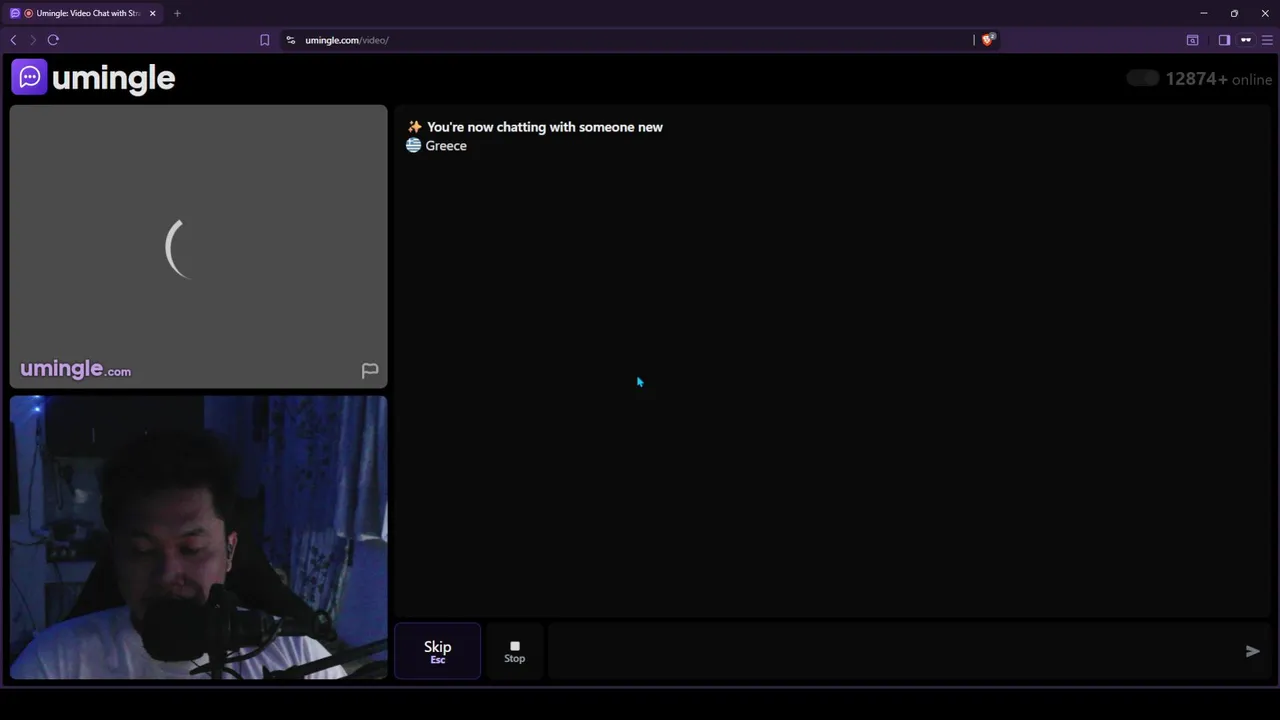Send the chat message with the arrow icon
The width and height of the screenshot is (1280, 720).
point(1252,651)
